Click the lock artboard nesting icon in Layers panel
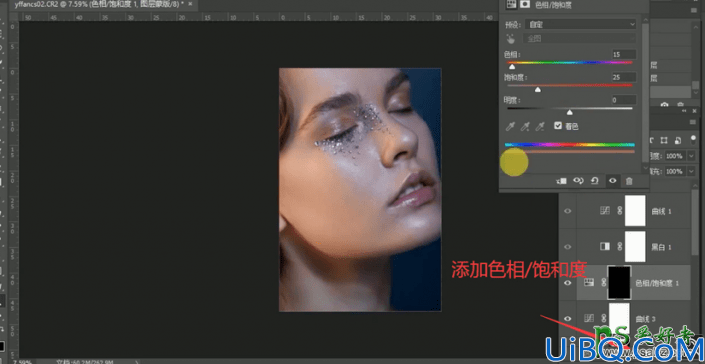 pos(664,141)
